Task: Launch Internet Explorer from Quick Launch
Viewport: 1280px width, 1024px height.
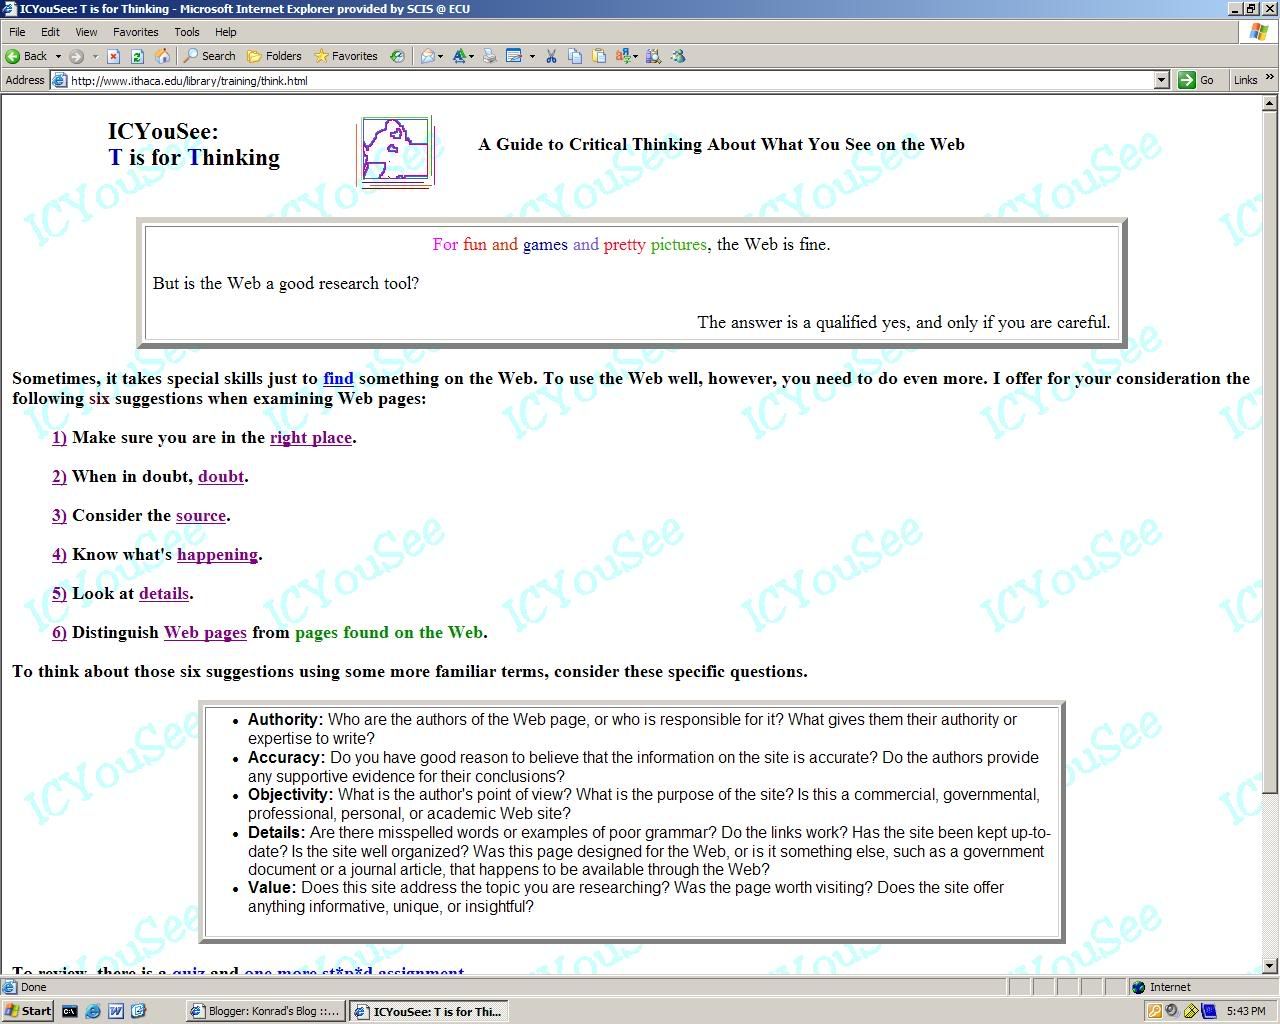Action: pos(93,1011)
